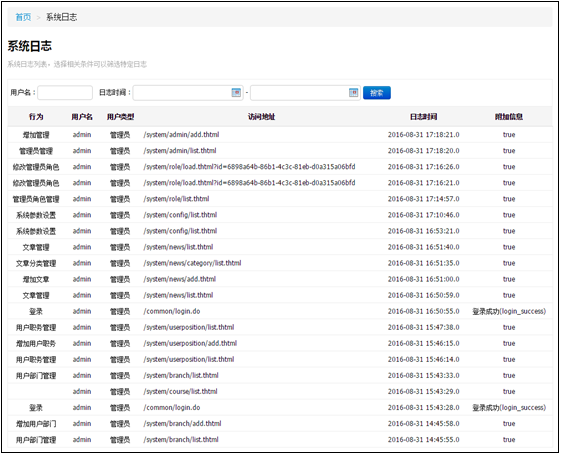Click timestamp 2016-08-31 15:46:14.0
Viewport: 561px width, 455px height.
[424, 359]
